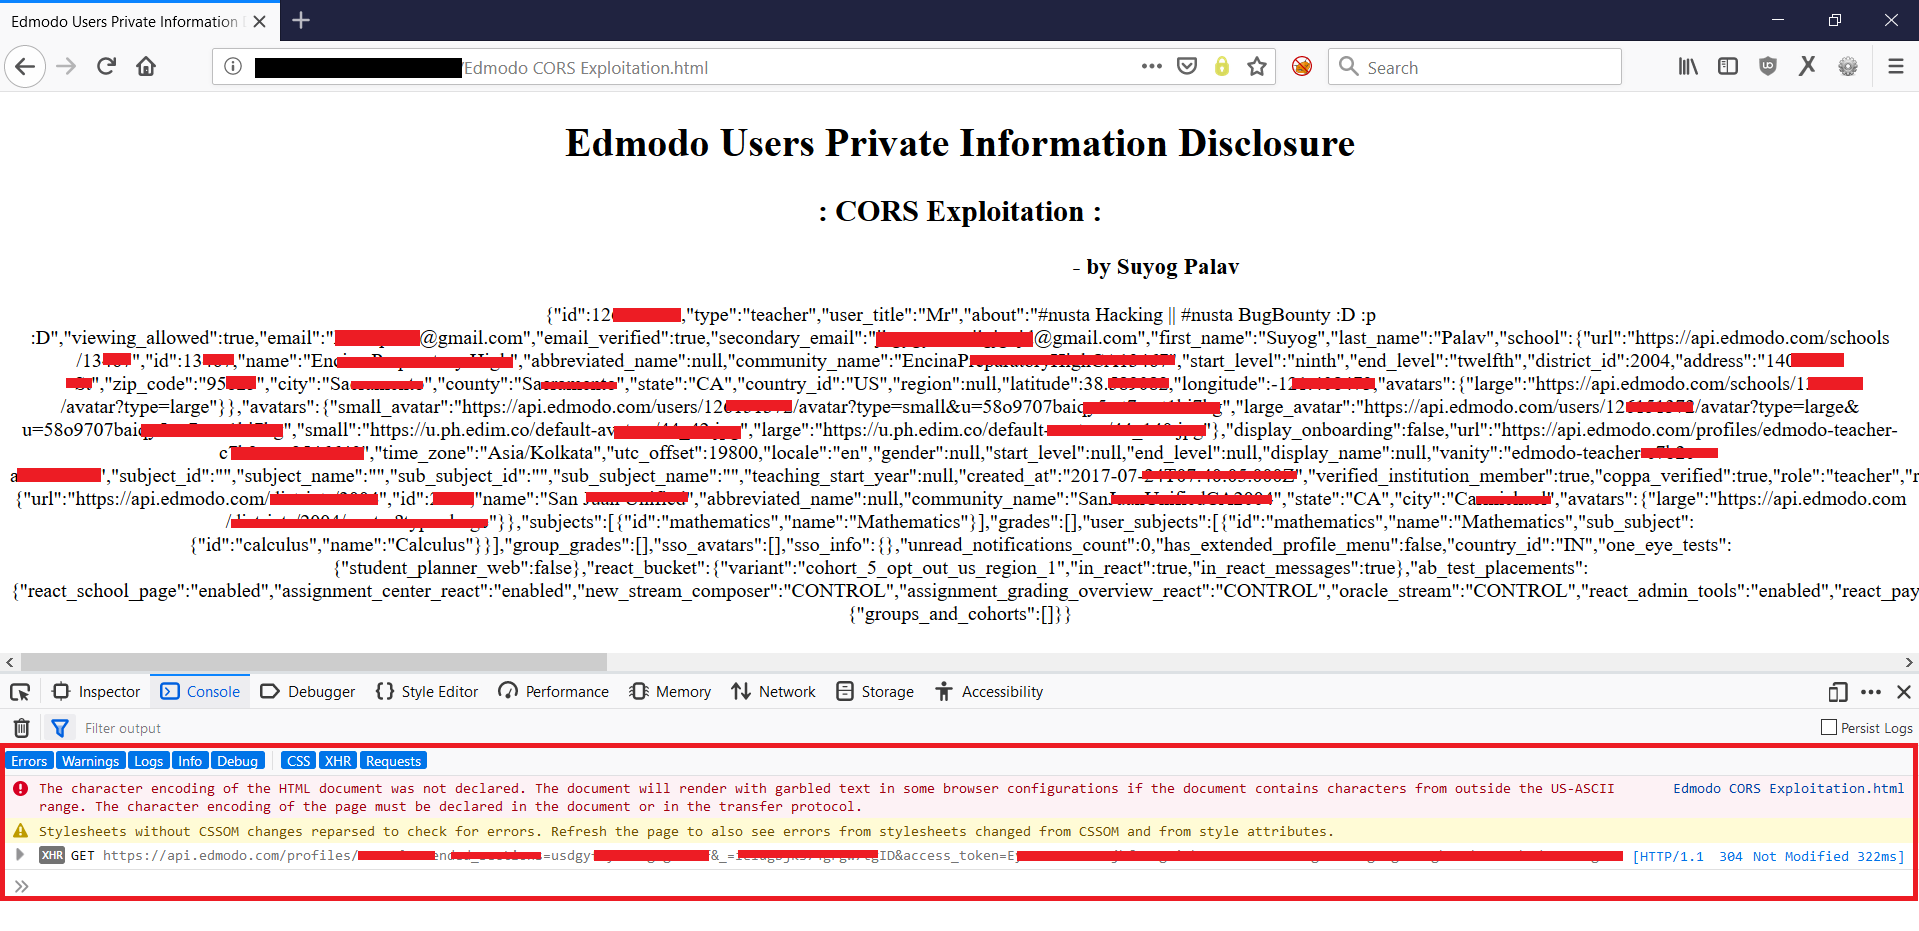Screen dimensions: 1919x931
Task: Click the X extension toolbar icon
Action: 1807,67
